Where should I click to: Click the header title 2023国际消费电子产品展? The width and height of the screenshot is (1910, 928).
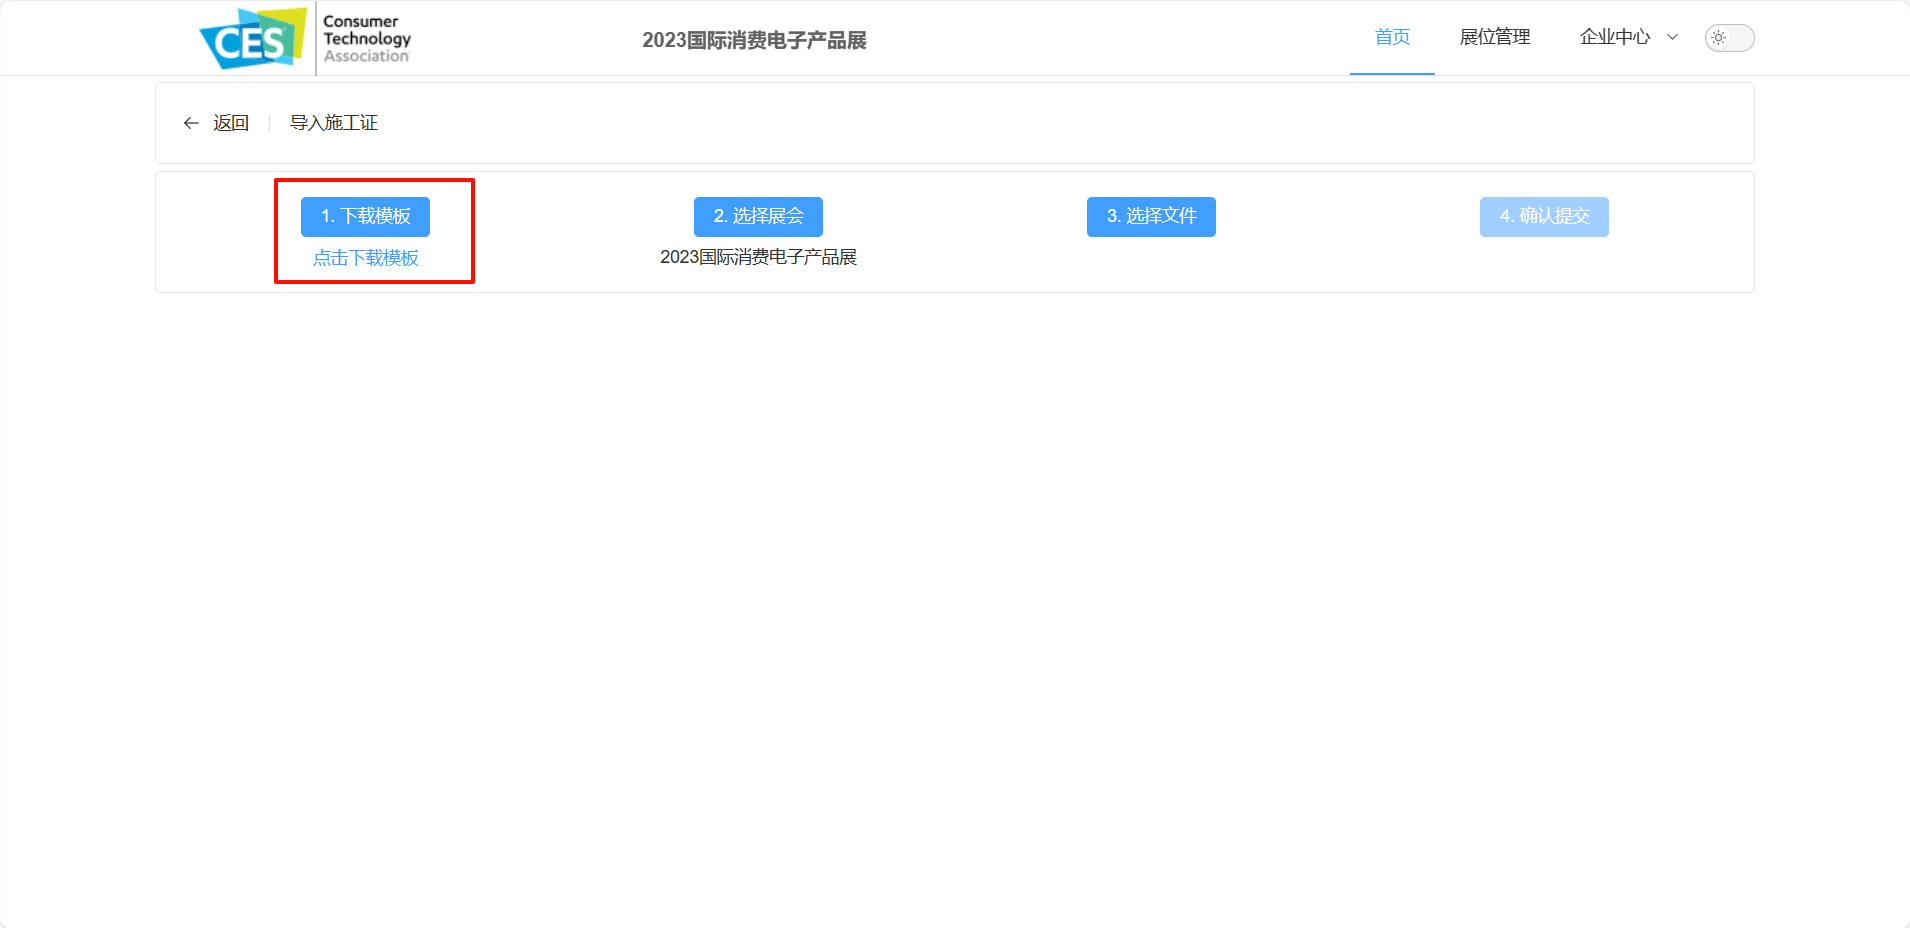(x=754, y=40)
